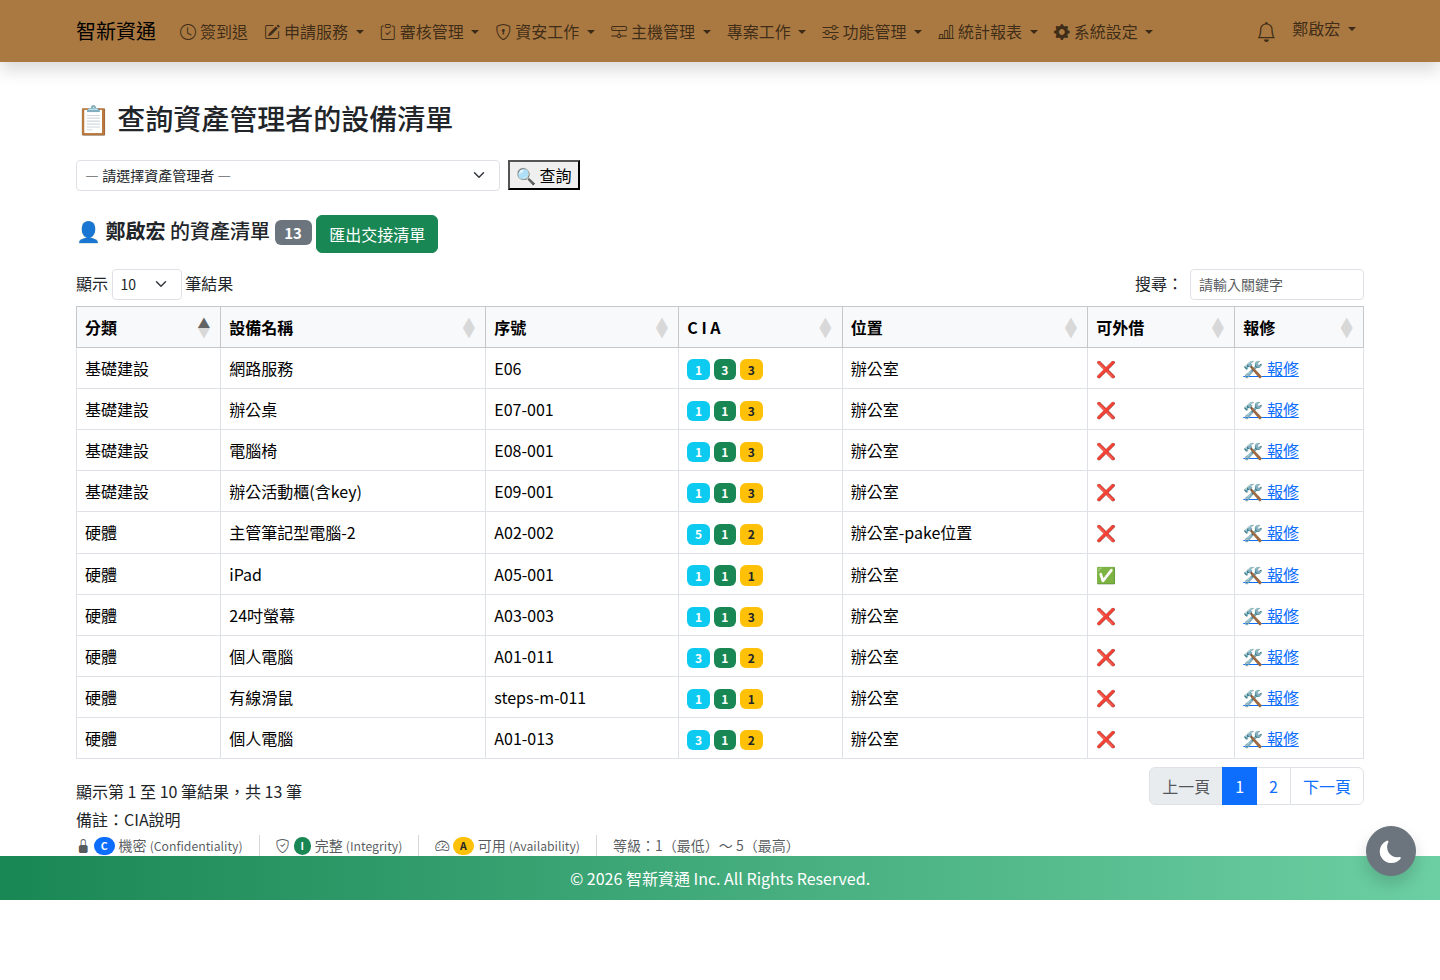Click the red X in E09-001 row
This screenshot has width=1440, height=980.
coord(1106,493)
